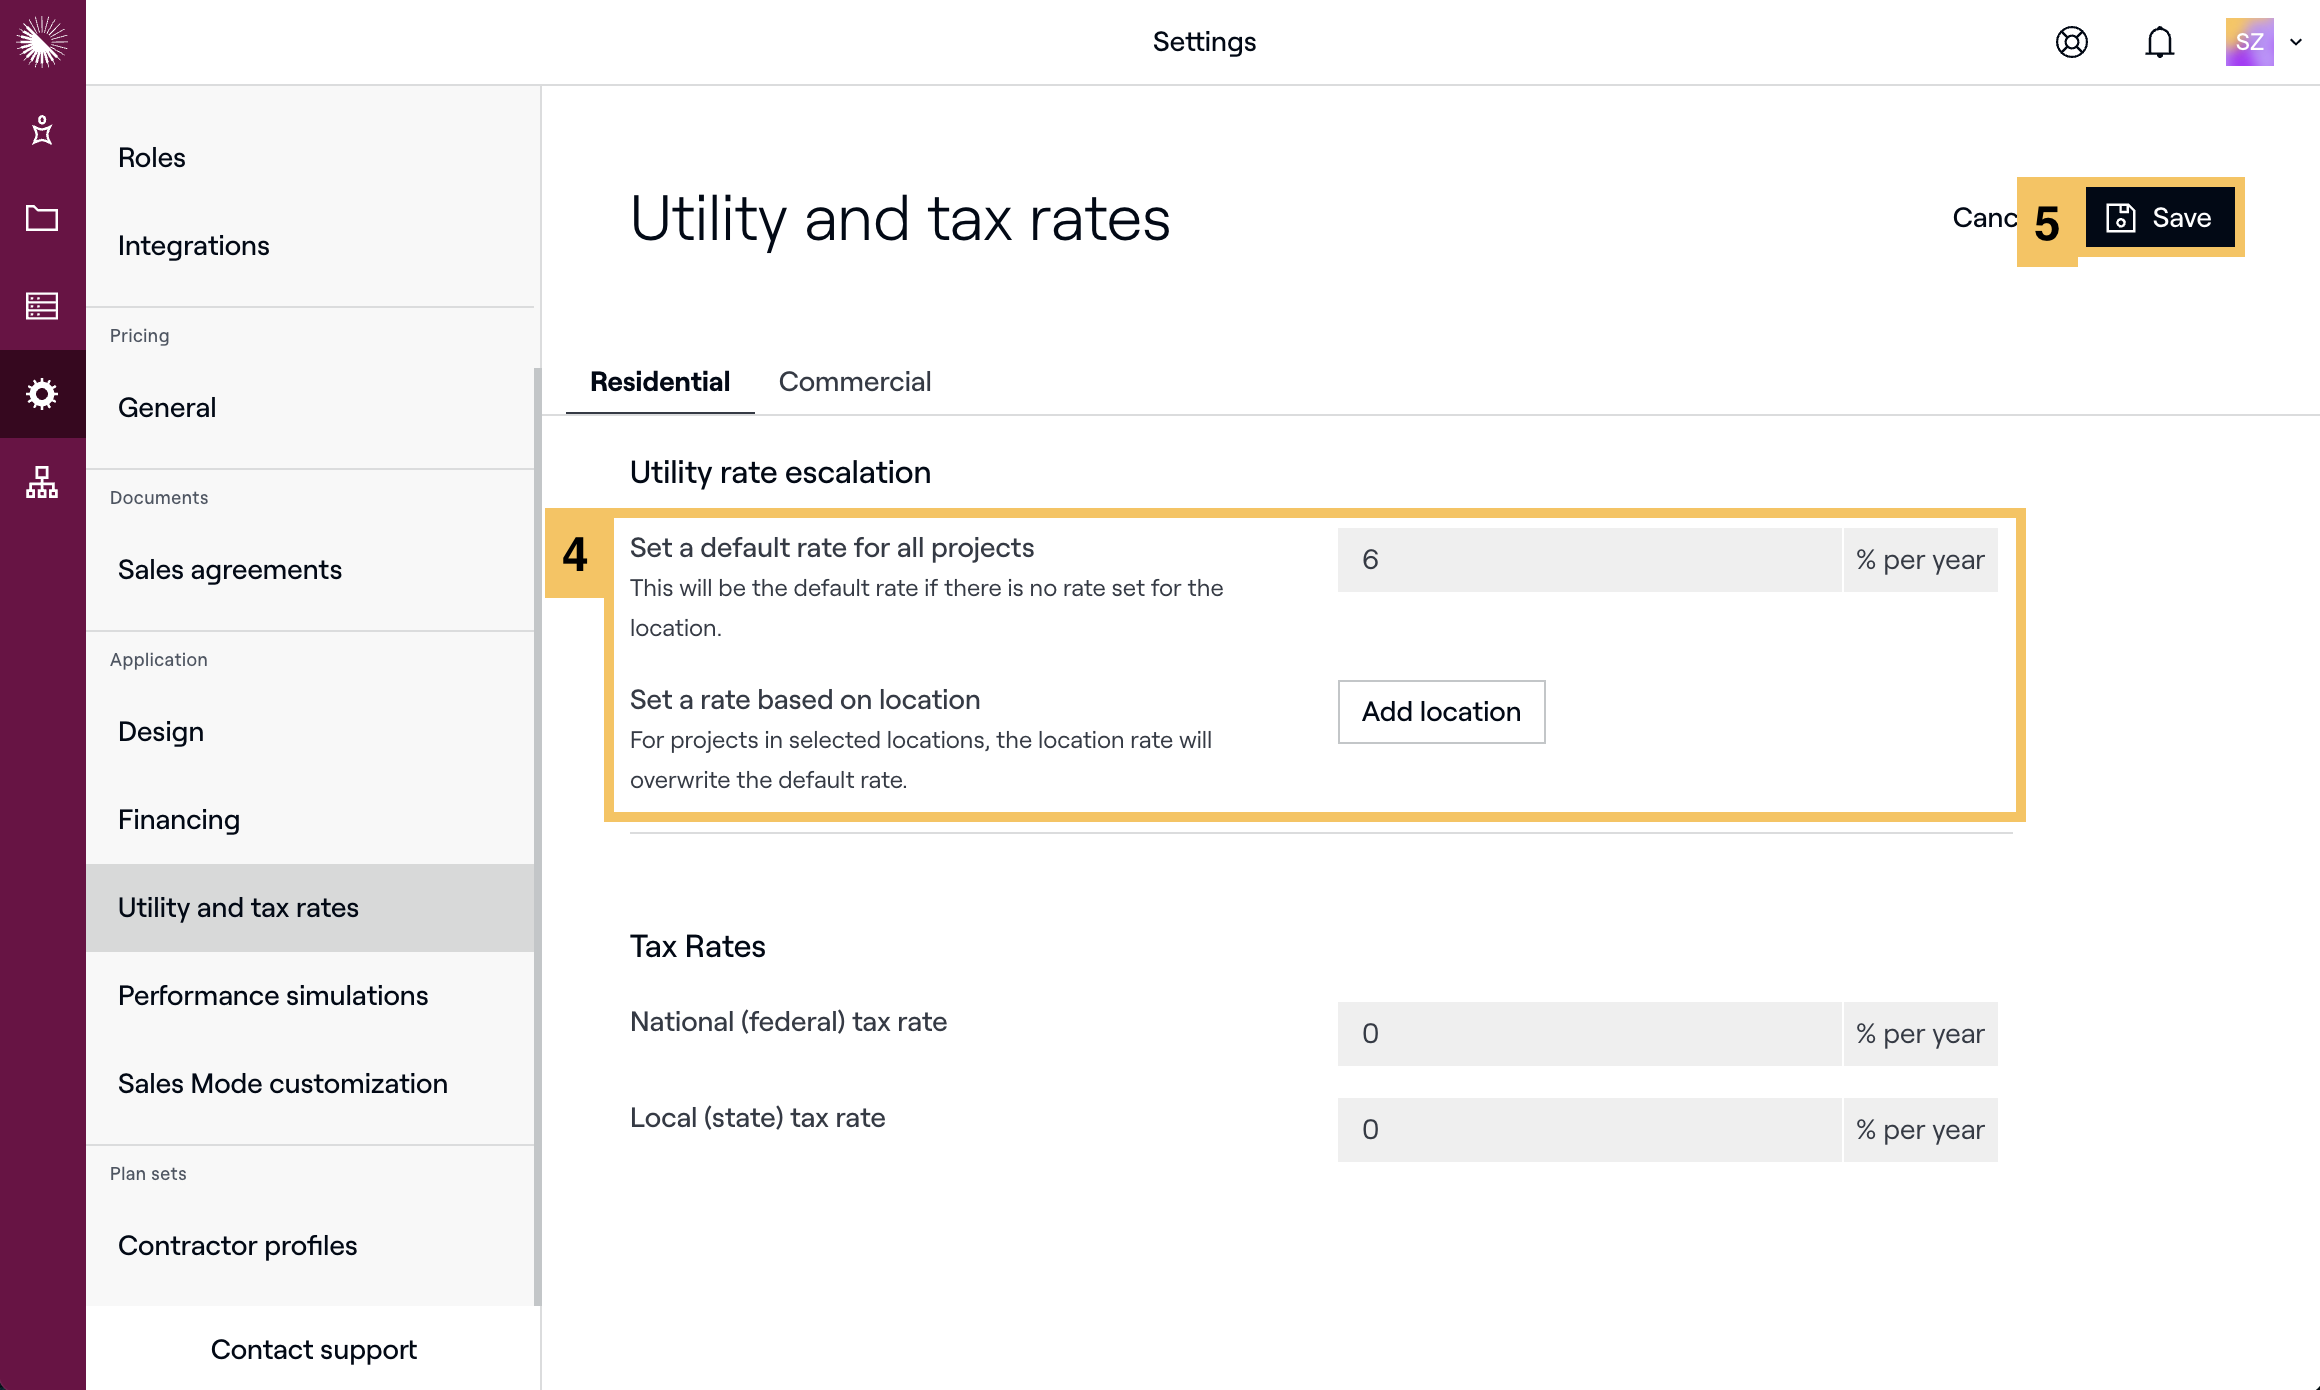Select the Residential tab
2320x1390 pixels.
[660, 382]
